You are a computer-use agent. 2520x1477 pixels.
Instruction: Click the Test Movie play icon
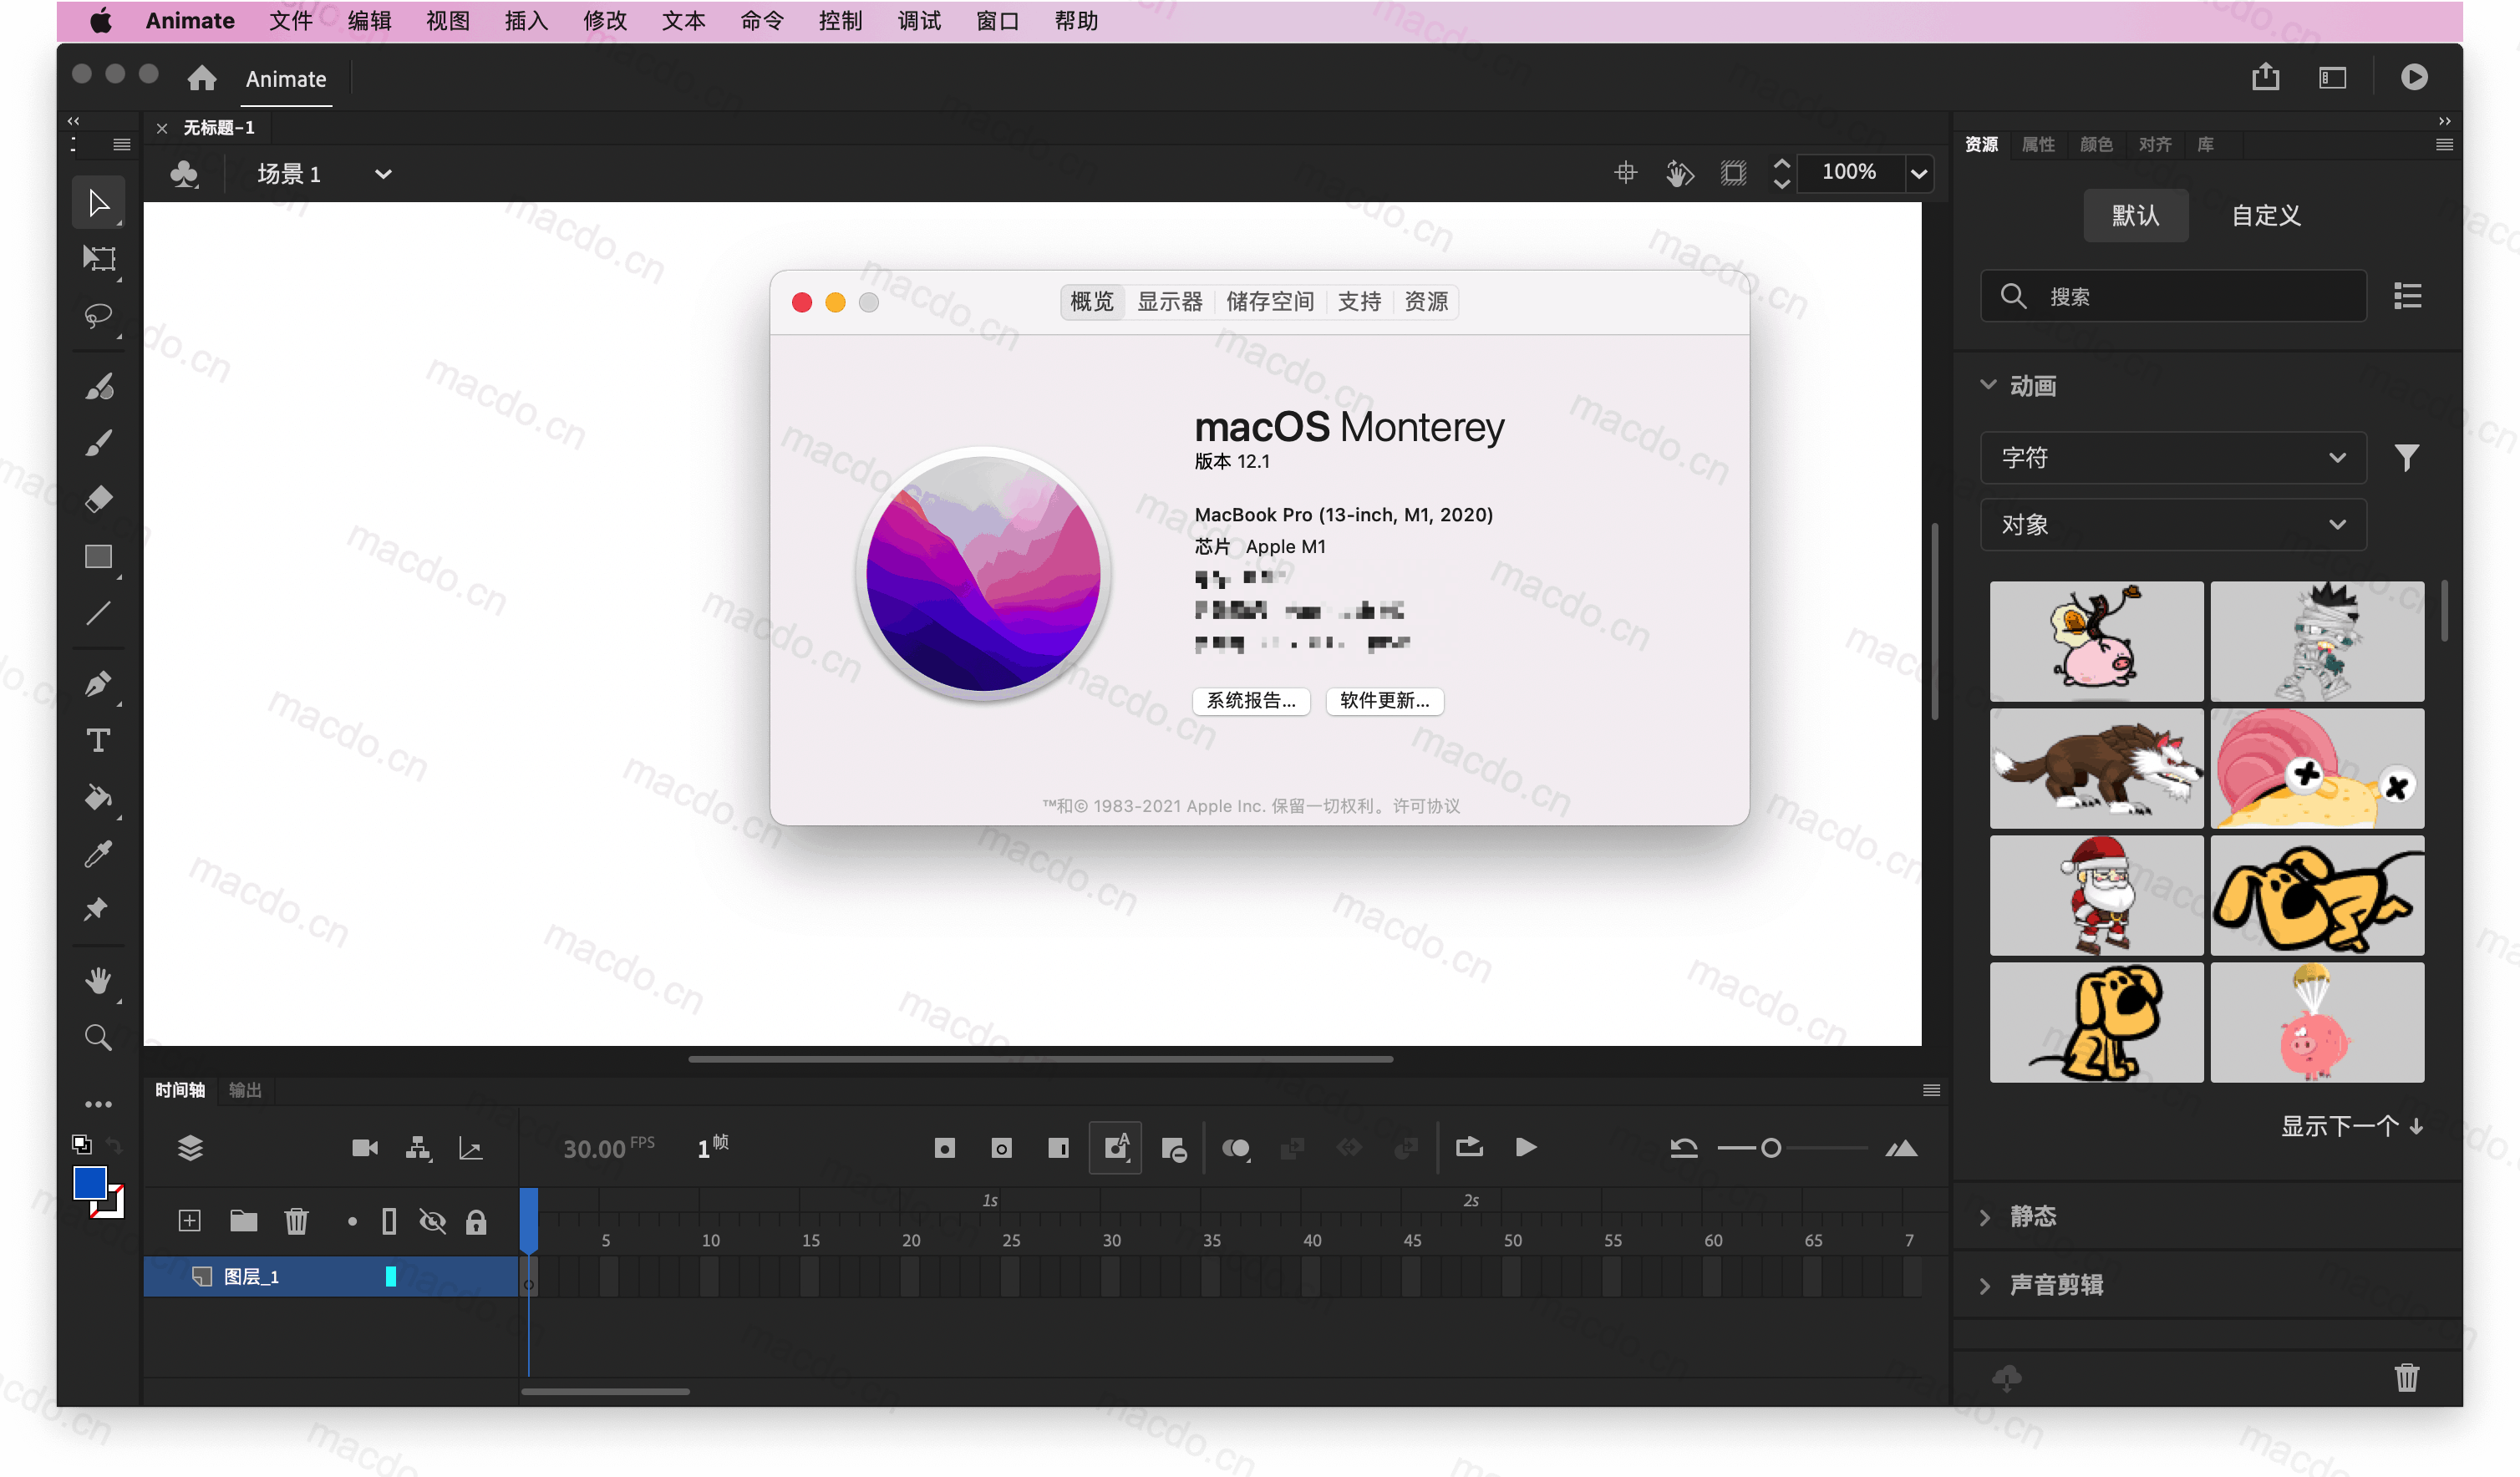pyautogui.click(x=2414, y=77)
